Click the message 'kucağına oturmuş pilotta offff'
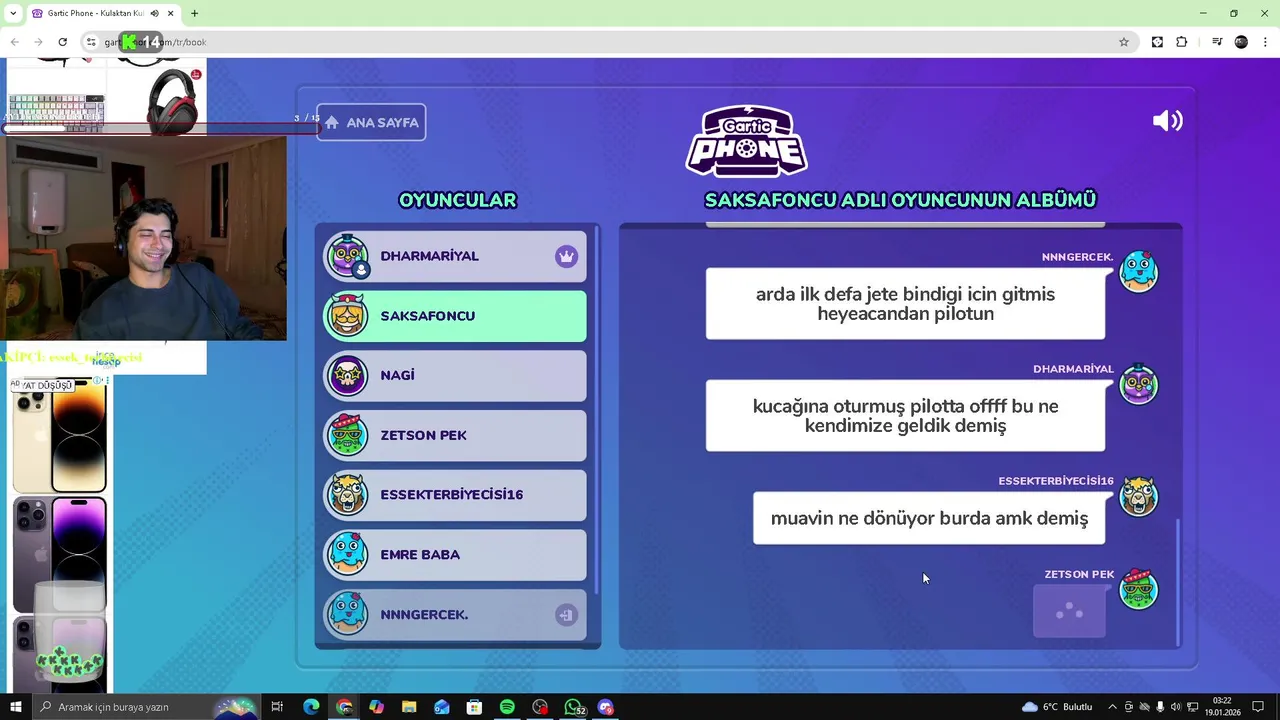The height and width of the screenshot is (720, 1280). 905,416
